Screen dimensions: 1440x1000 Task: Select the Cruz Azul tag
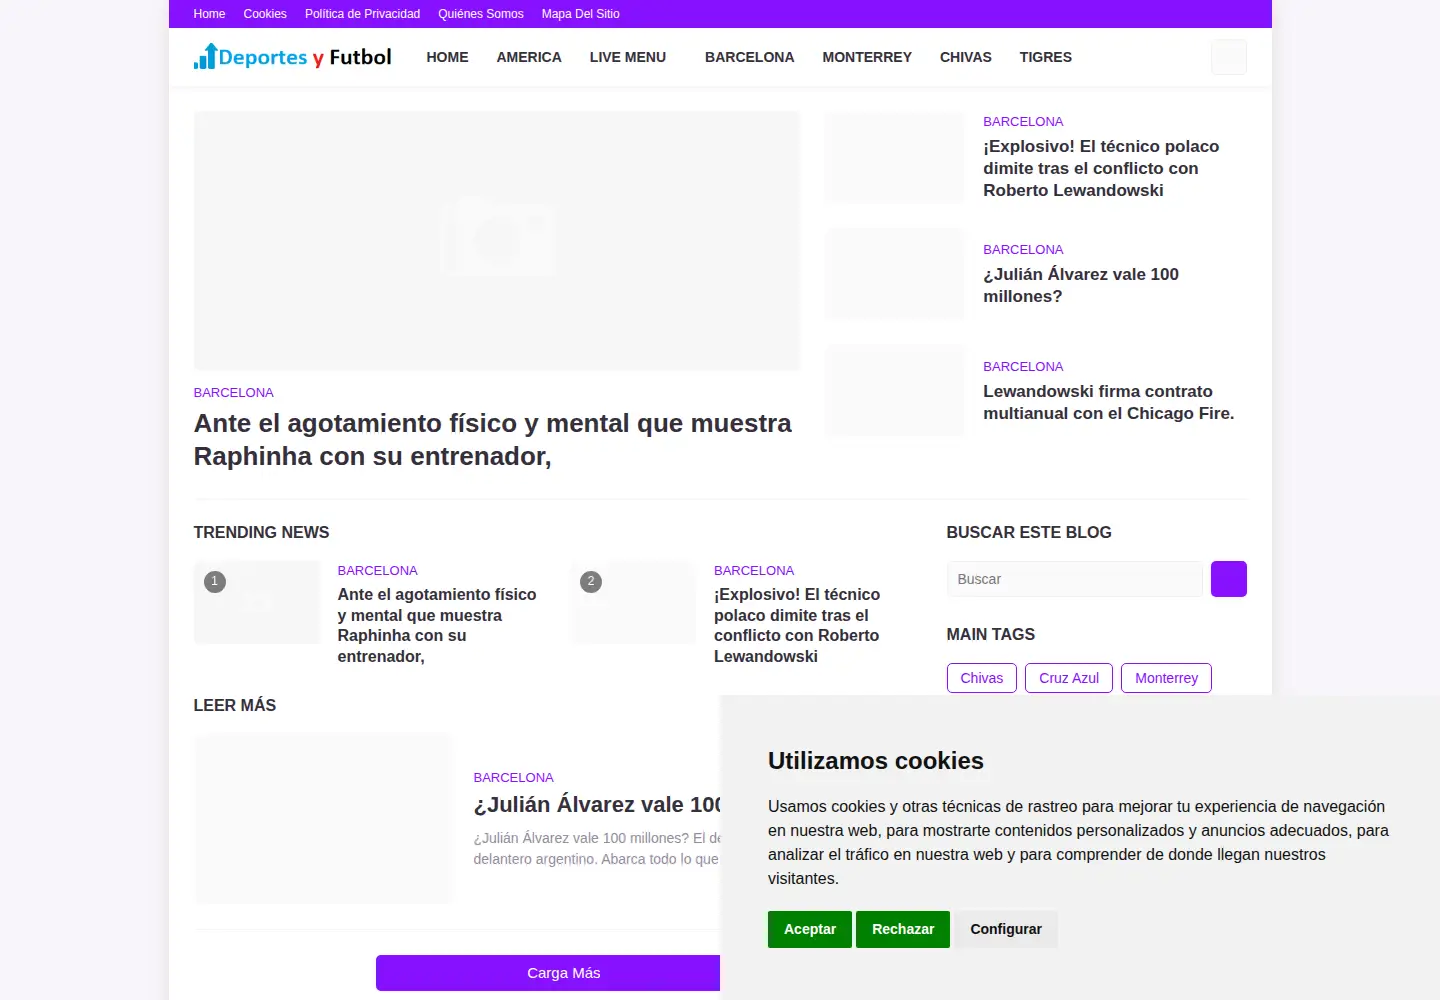click(1069, 678)
